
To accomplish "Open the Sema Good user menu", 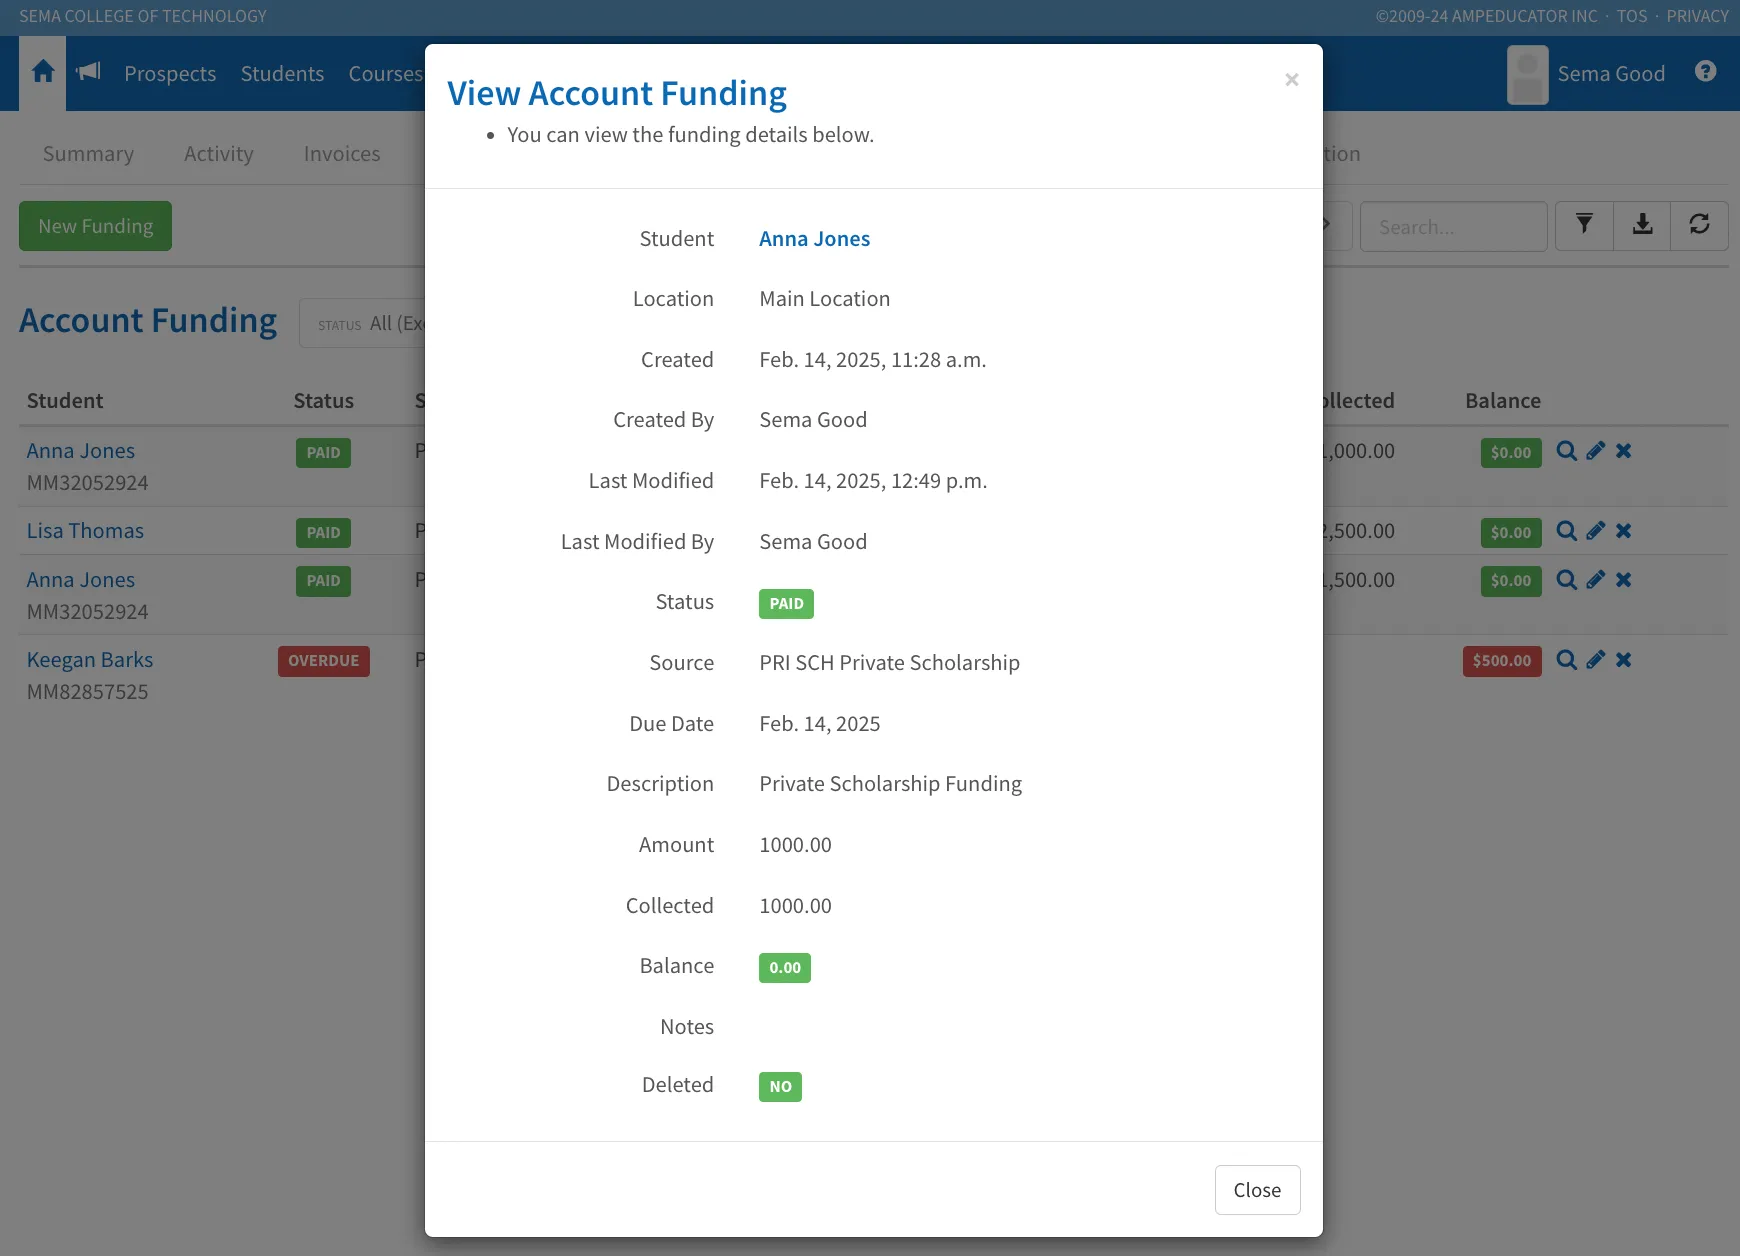I will coord(1587,74).
